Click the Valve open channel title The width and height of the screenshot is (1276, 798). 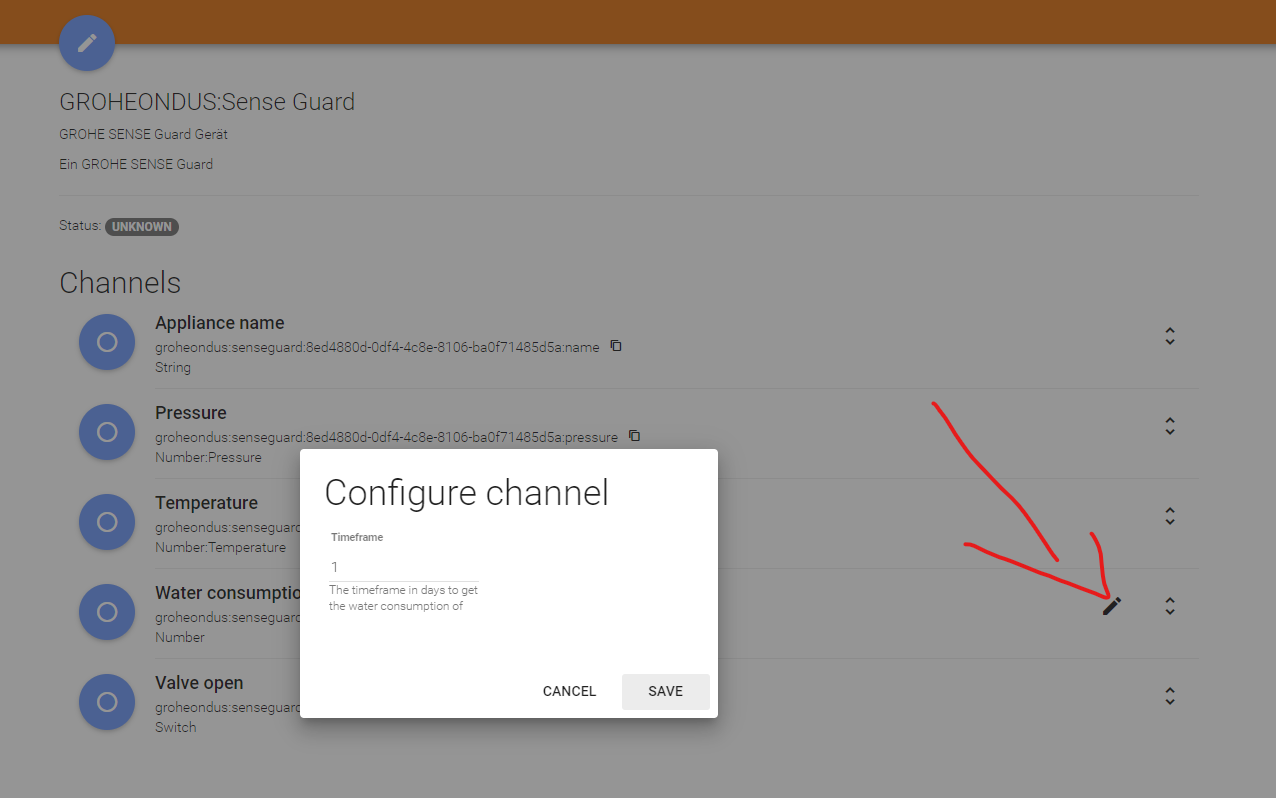coord(199,683)
